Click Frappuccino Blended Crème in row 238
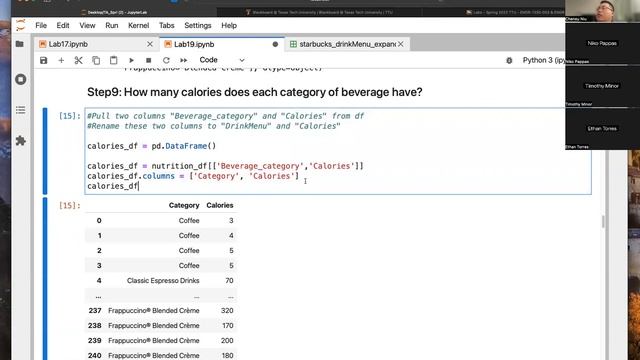The height and width of the screenshot is (360, 640). pos(153,326)
